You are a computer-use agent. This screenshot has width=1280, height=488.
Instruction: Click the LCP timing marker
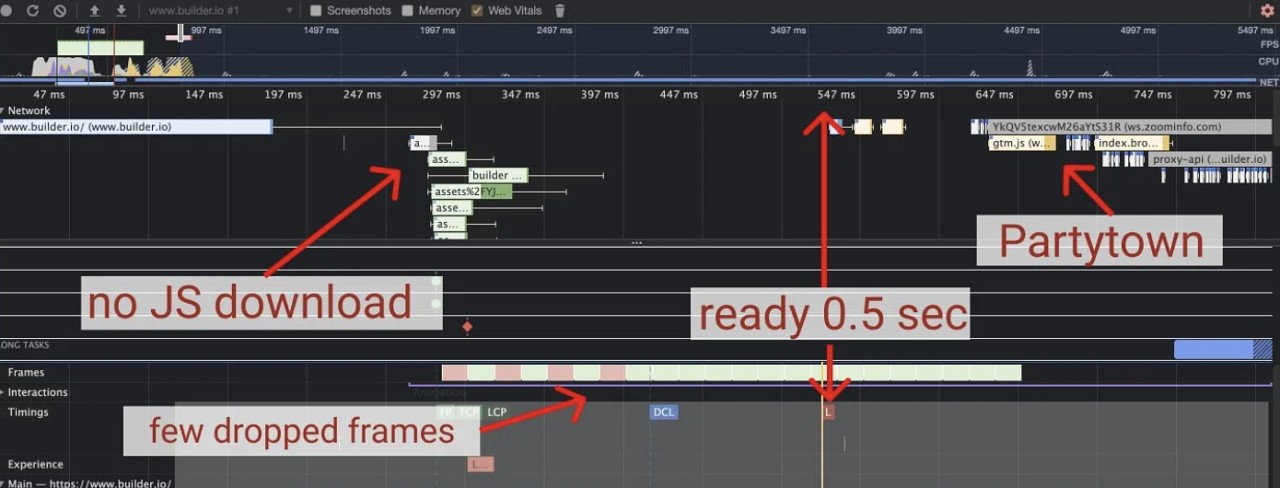[497, 412]
